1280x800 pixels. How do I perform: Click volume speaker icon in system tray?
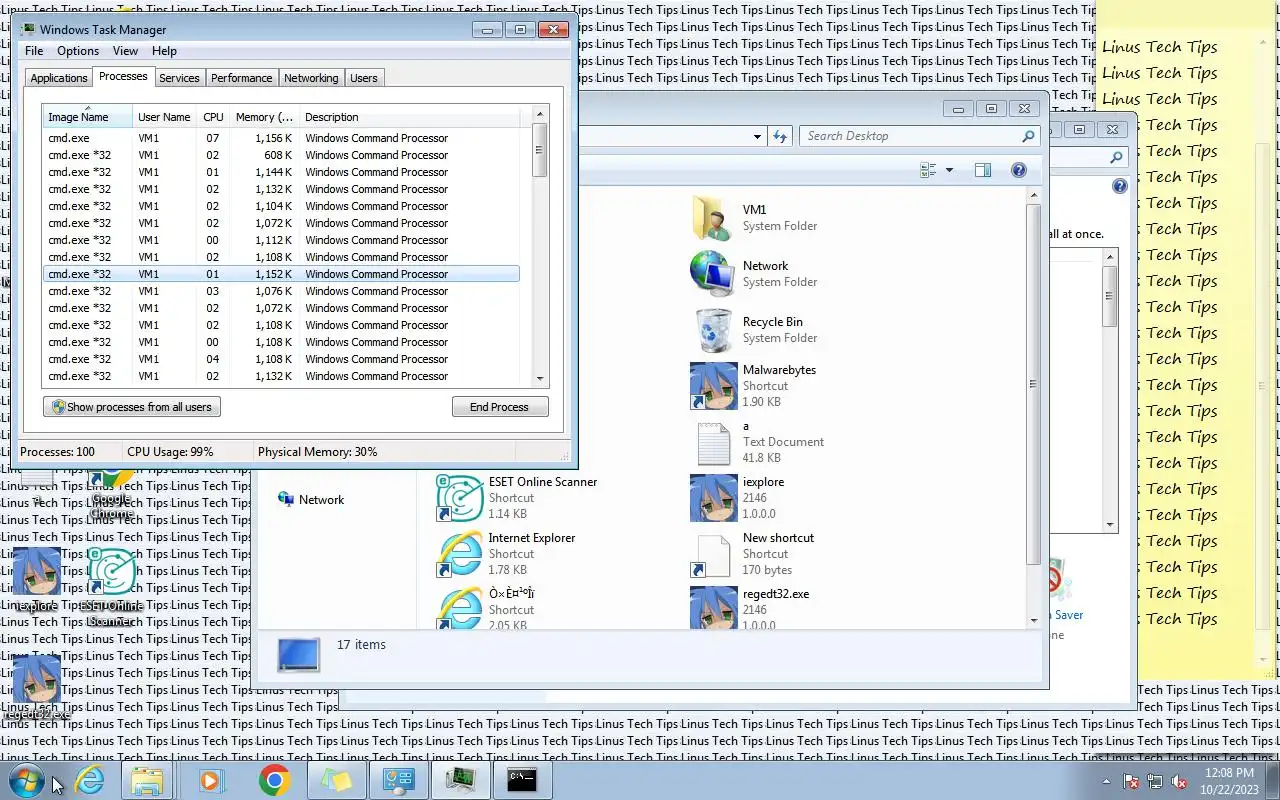[x=1180, y=781]
